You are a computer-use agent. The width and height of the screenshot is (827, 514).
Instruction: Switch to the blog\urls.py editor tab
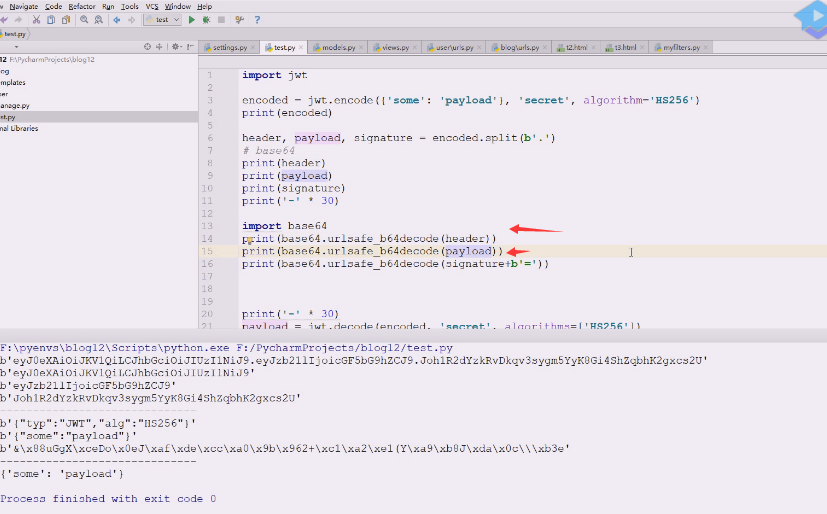pos(520,47)
